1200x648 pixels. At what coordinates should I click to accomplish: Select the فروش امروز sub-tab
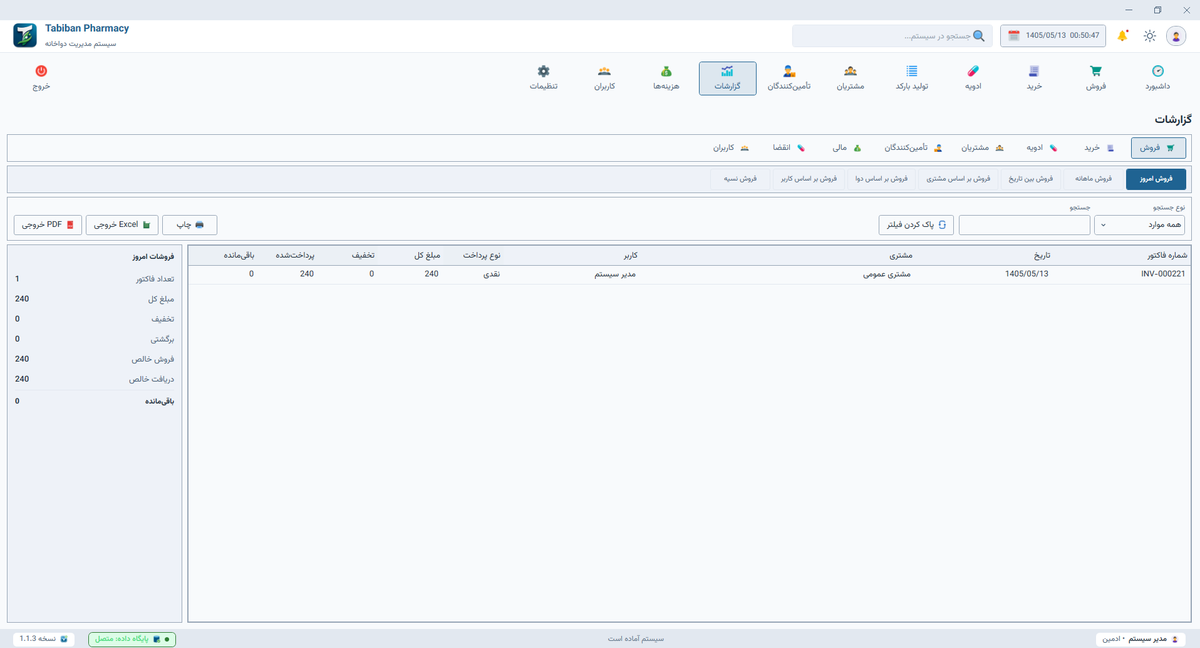tap(1156, 179)
